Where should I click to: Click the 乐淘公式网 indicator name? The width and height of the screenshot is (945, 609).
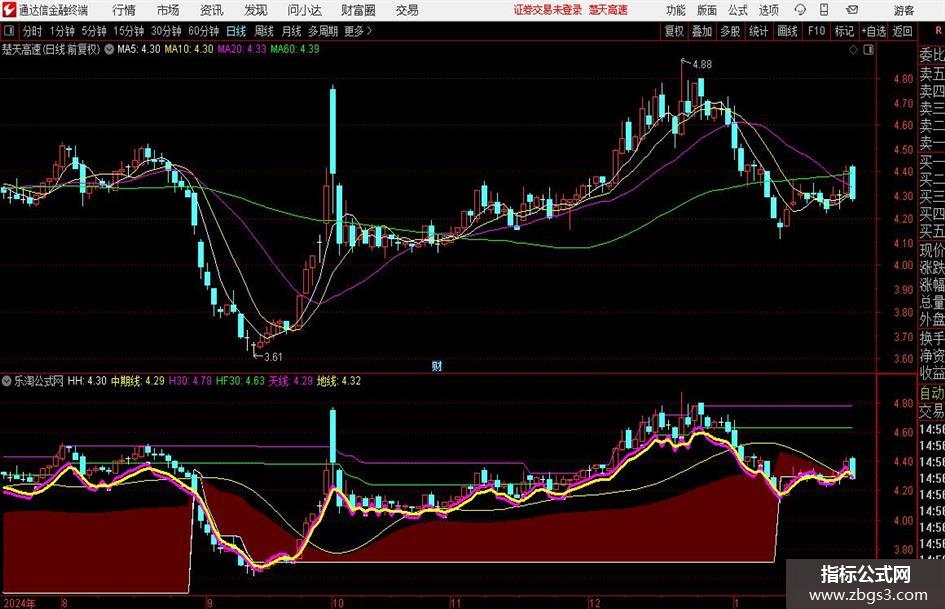pyautogui.click(x=39, y=381)
